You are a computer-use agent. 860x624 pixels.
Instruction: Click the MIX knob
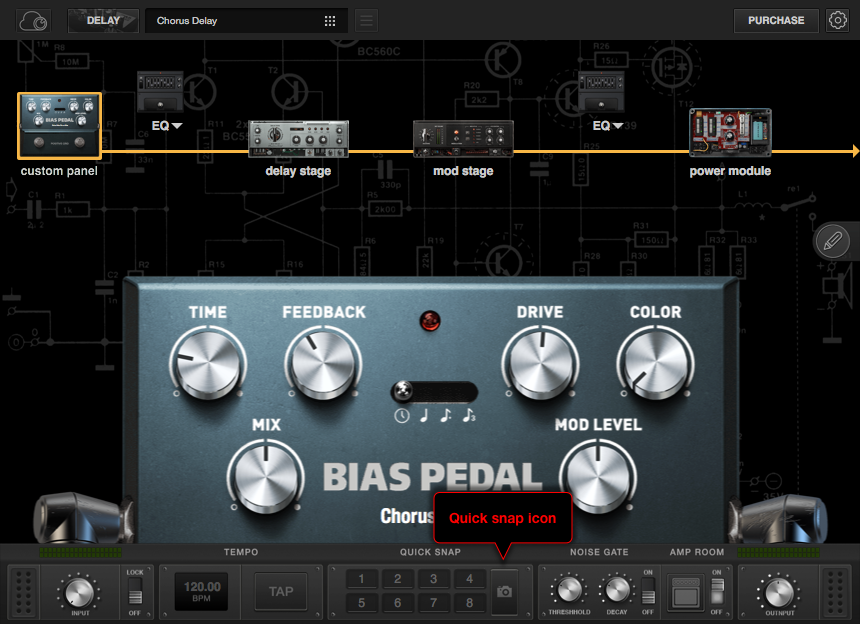click(x=266, y=476)
